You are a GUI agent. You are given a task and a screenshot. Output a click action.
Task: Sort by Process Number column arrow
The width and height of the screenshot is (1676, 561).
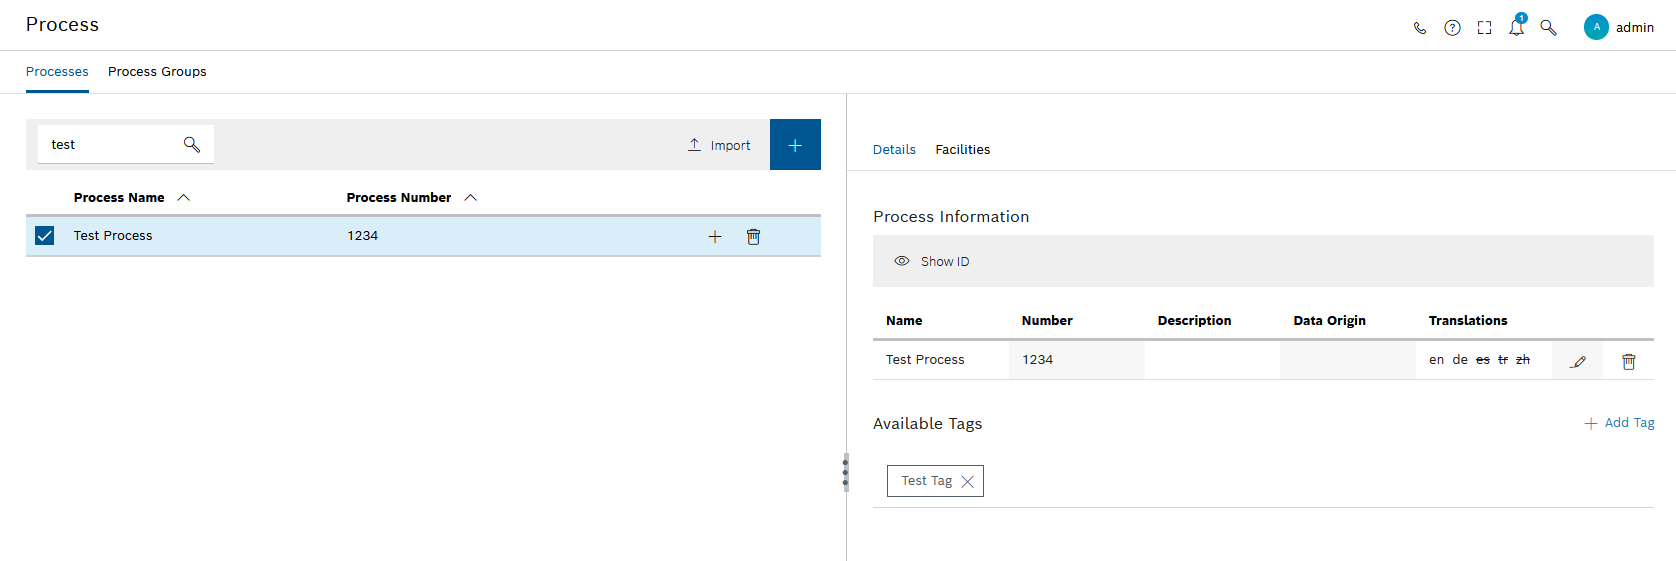pos(471,198)
